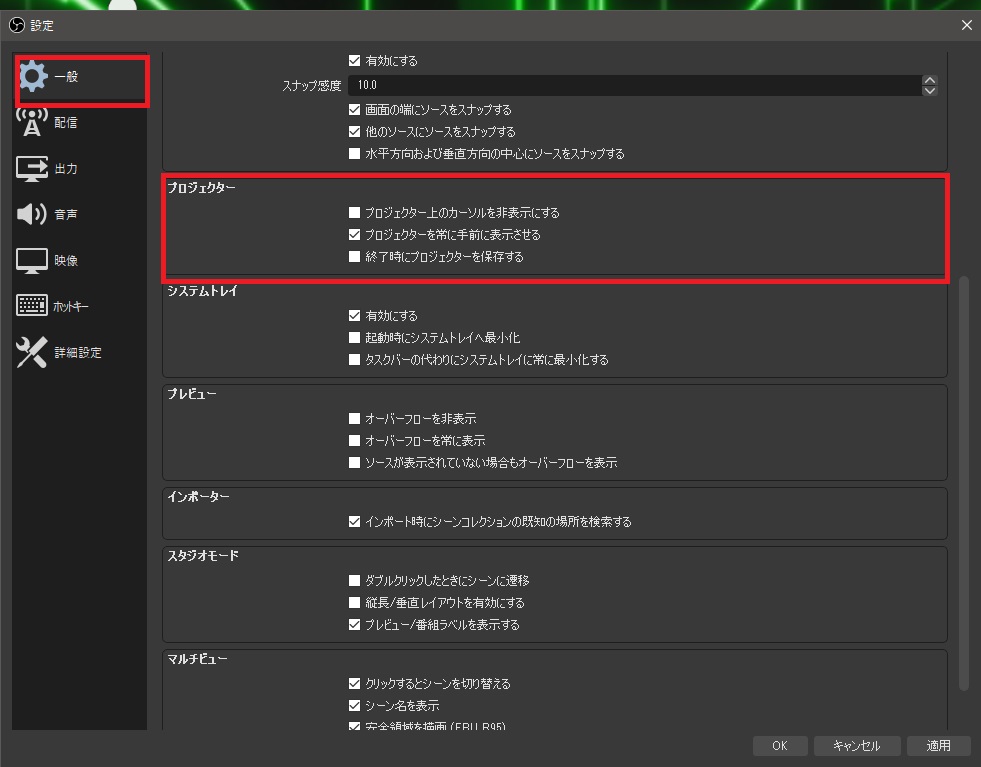Enable minimizing to system tray on startup
The height and width of the screenshot is (767, 981).
[355, 336]
